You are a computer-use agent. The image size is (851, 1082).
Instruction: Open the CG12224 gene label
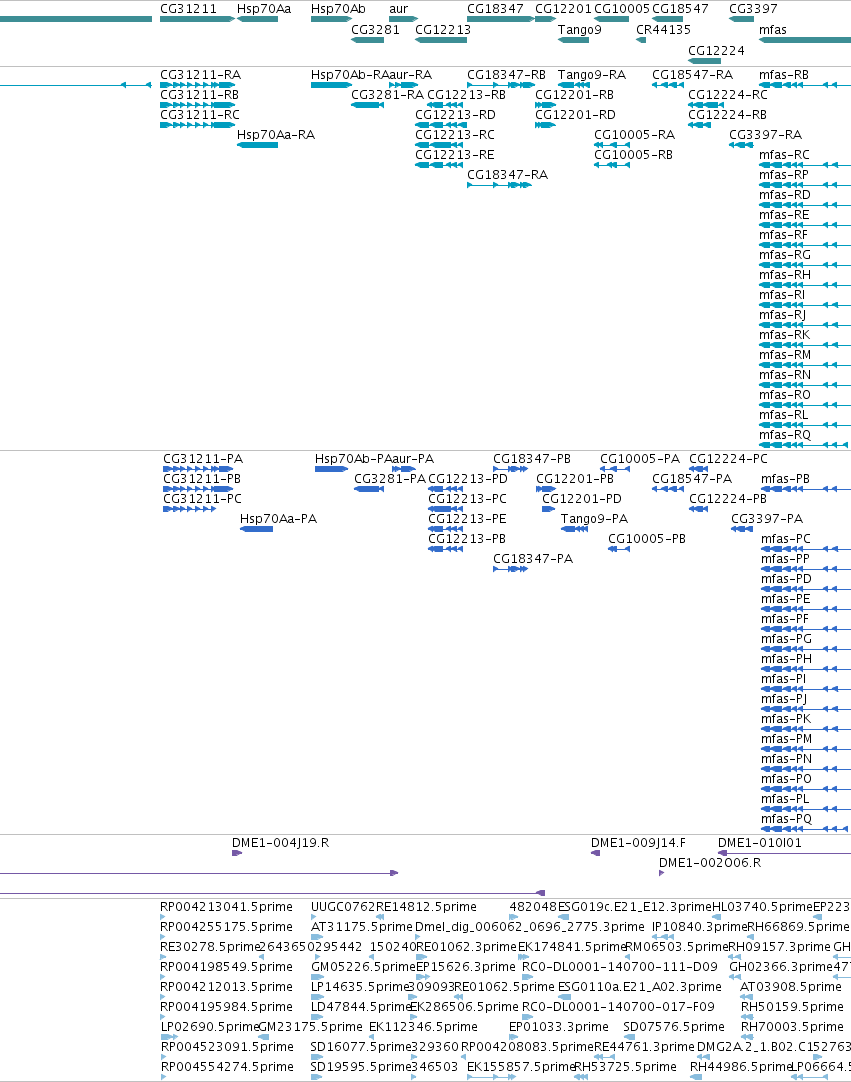(x=716, y=50)
